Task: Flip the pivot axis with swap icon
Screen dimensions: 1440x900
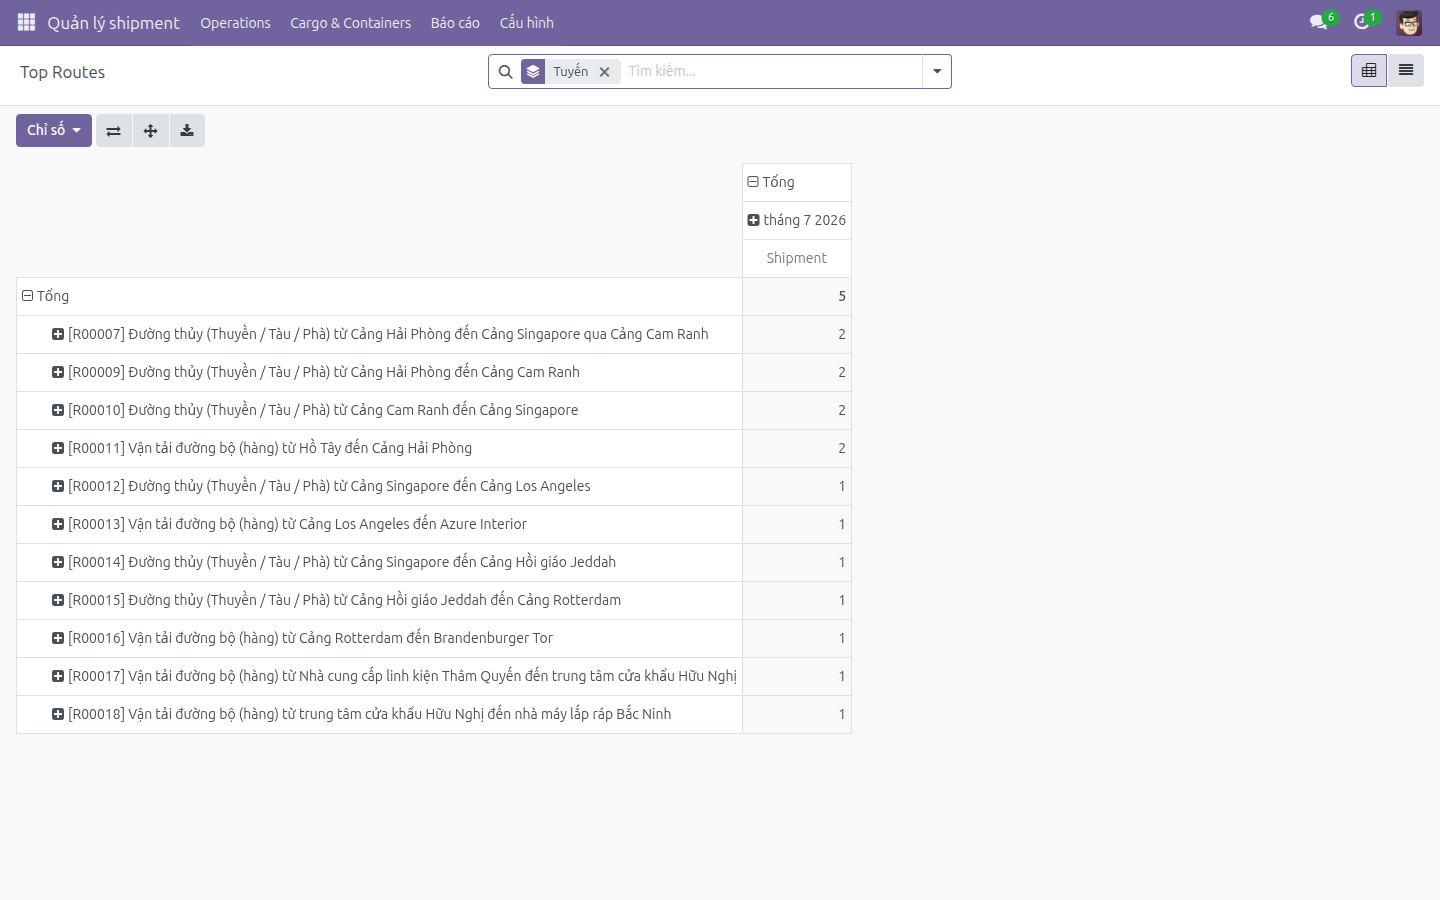Action: click(114, 131)
